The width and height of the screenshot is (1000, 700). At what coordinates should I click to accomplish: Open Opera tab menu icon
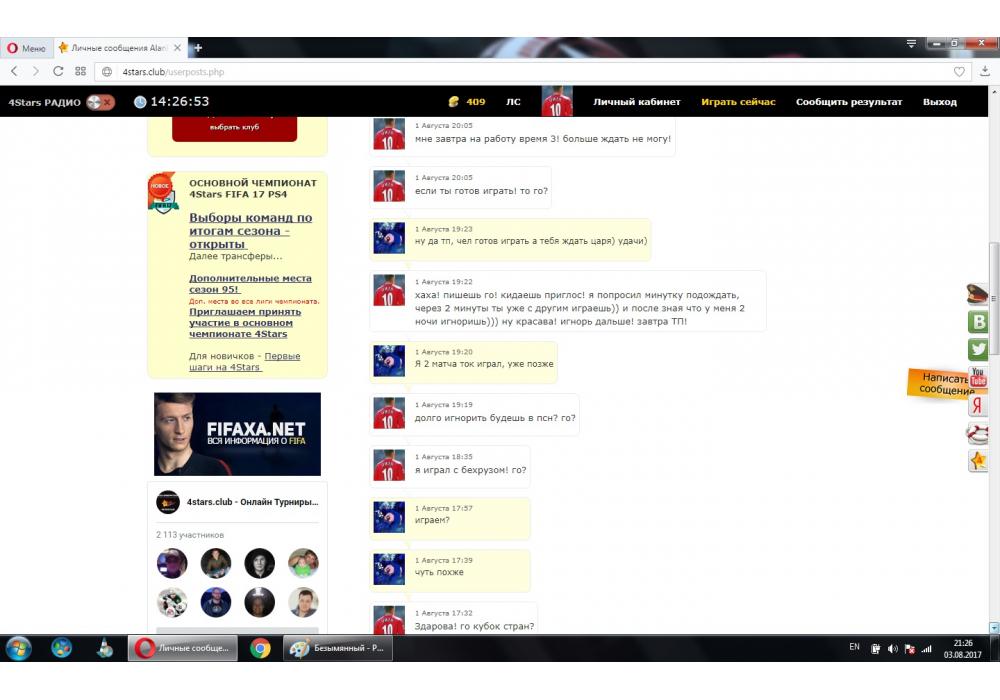(x=911, y=43)
